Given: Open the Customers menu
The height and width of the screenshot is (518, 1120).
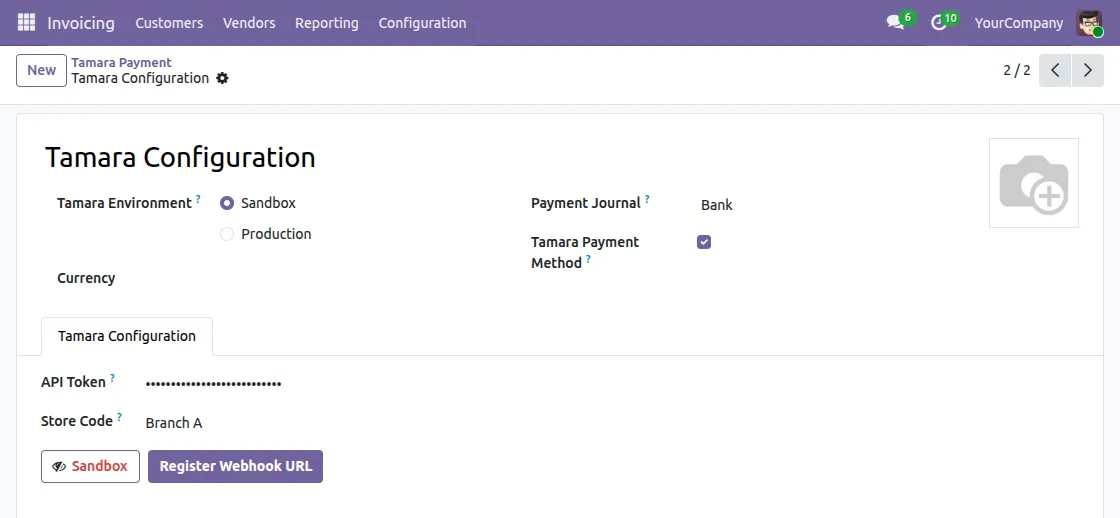Looking at the screenshot, I should coord(169,23).
